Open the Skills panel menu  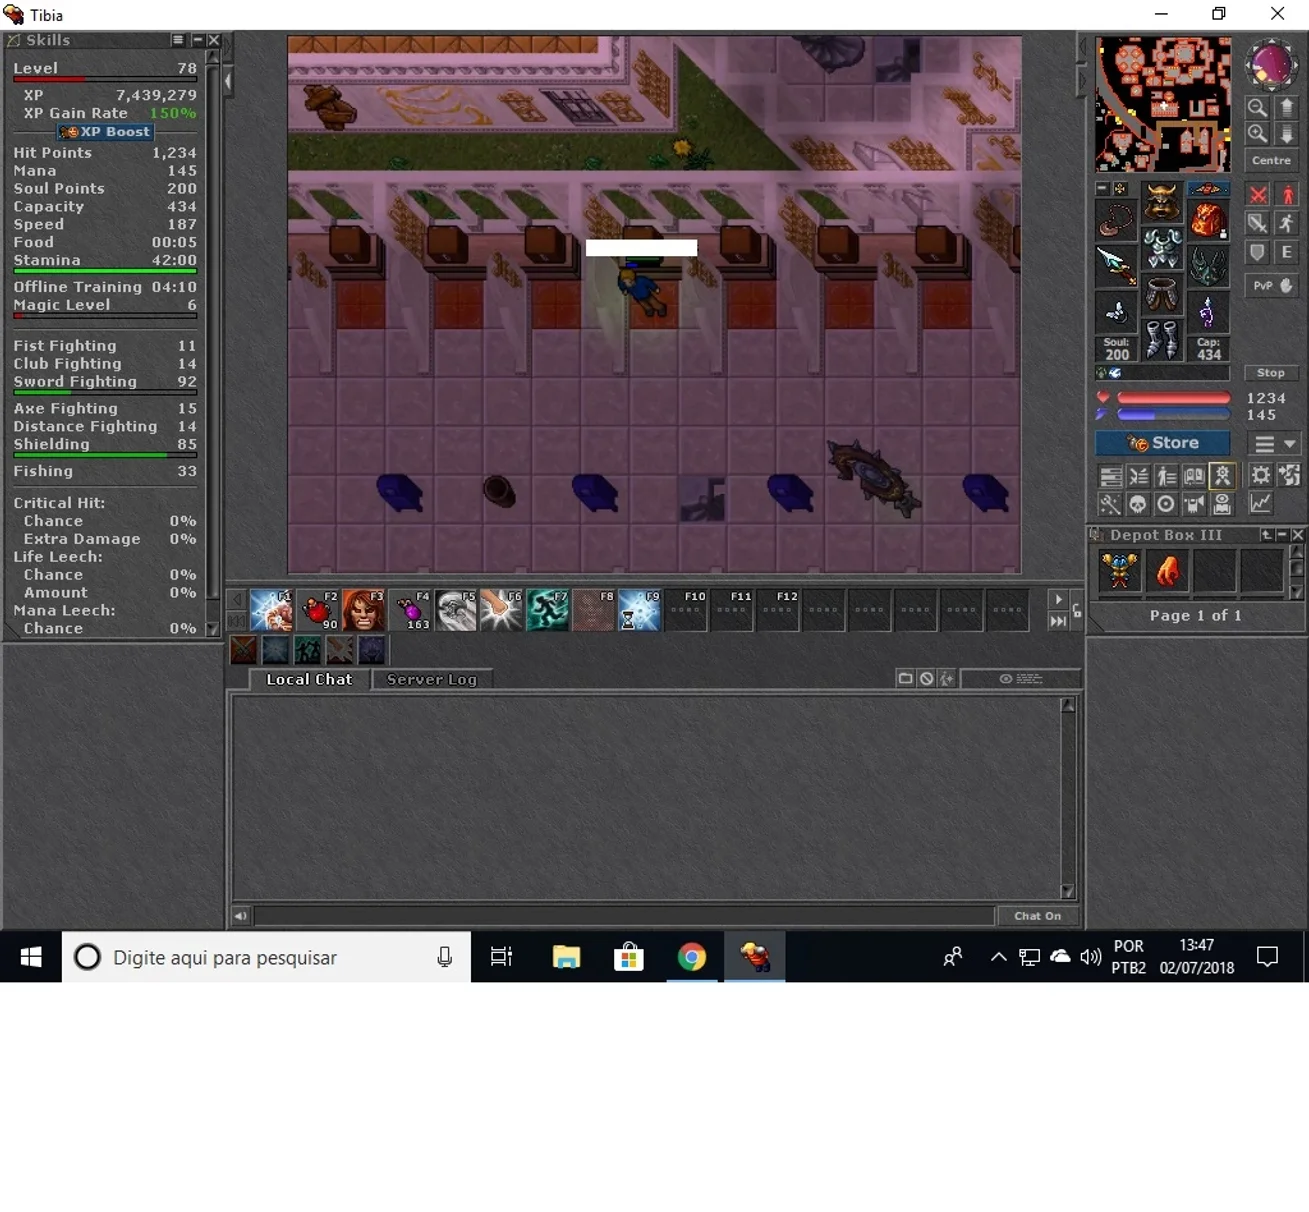178,40
